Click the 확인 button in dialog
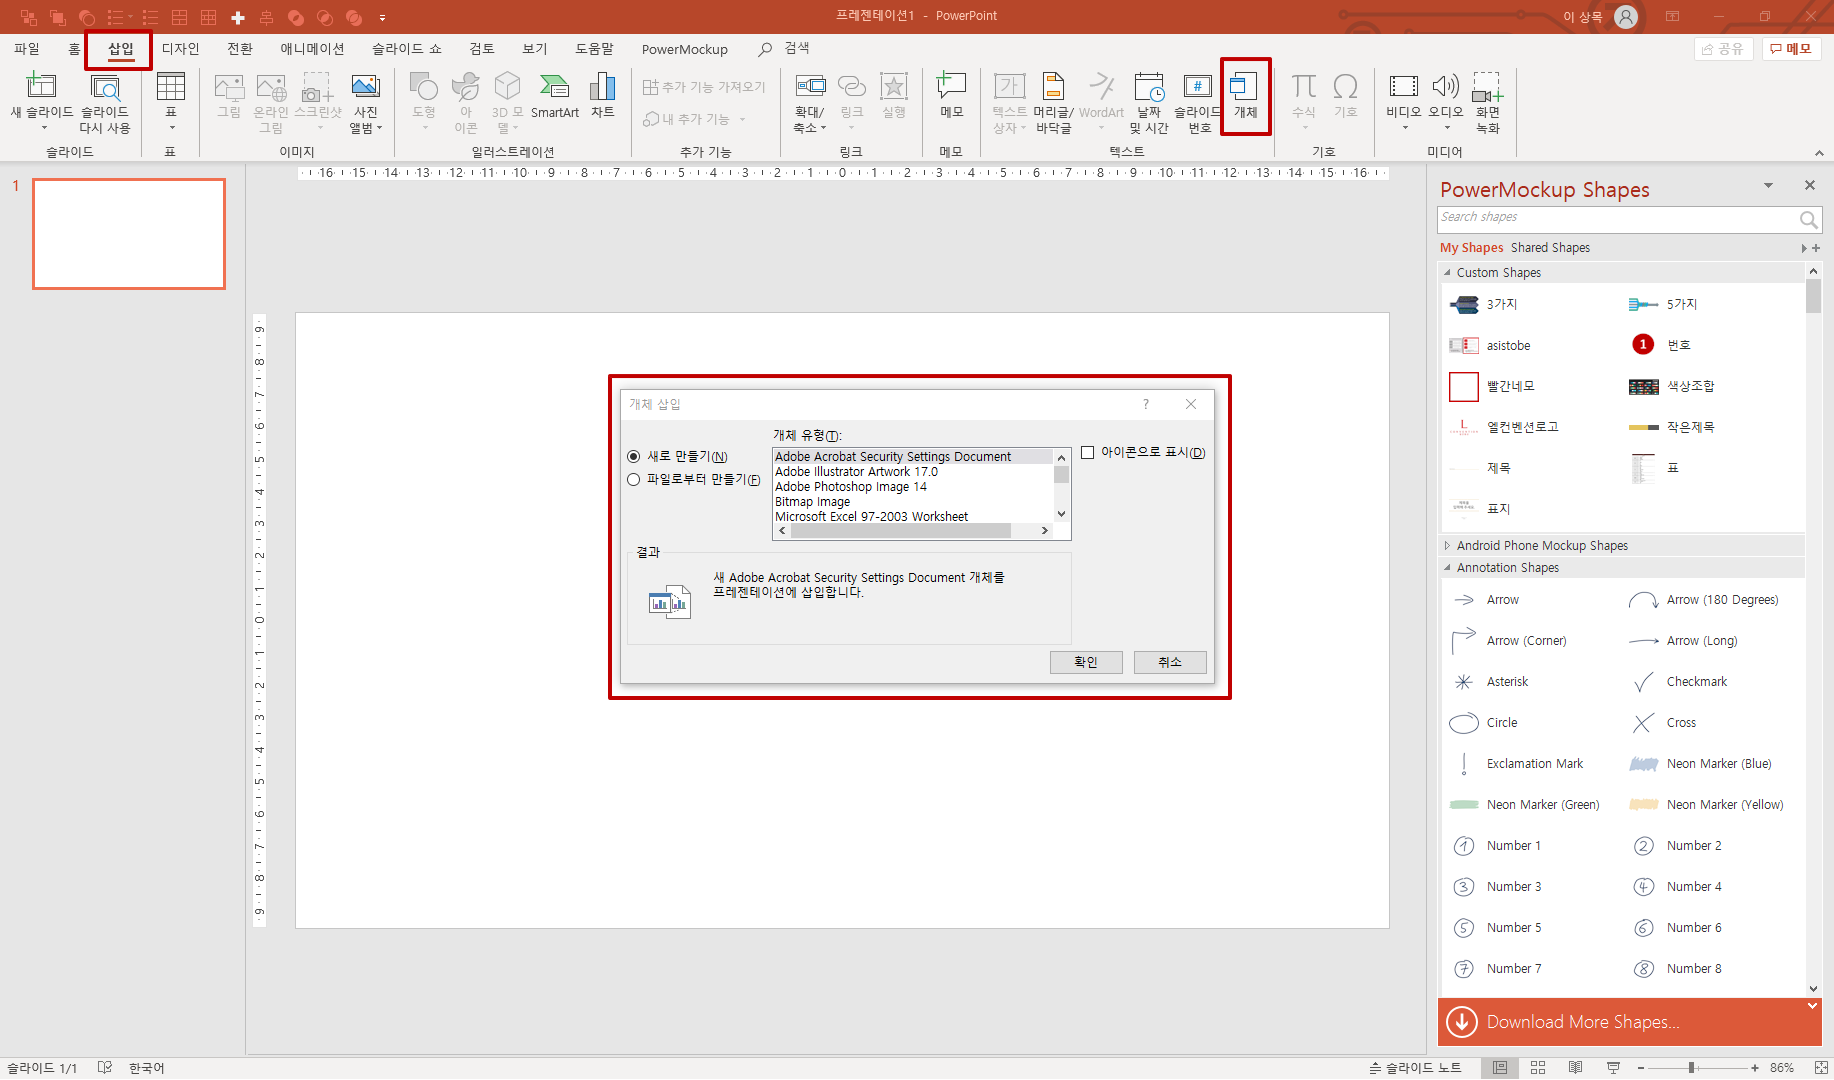 tap(1086, 663)
